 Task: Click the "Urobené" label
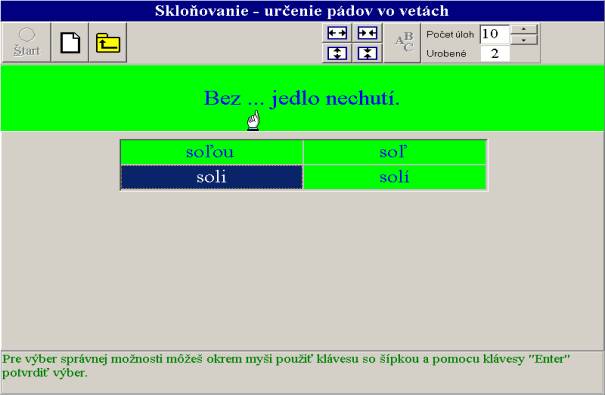[x=446, y=54]
